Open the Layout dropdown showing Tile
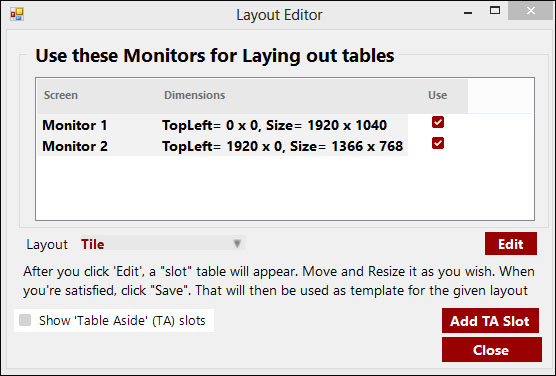556x376 pixels. point(162,244)
